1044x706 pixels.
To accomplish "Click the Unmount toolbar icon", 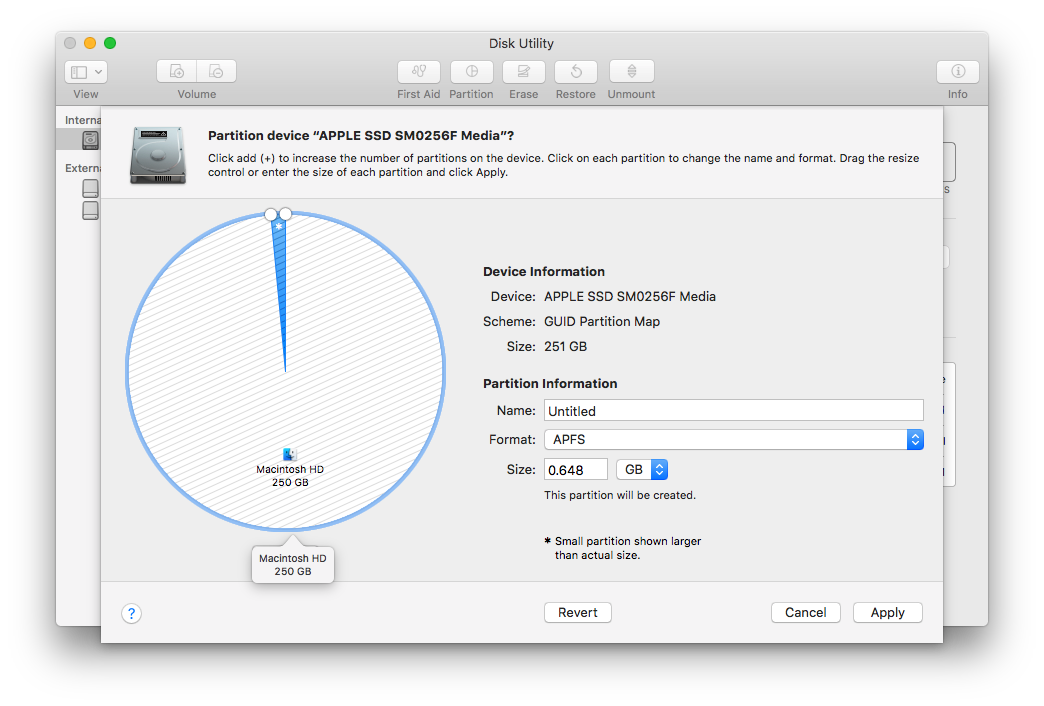I will point(631,71).
